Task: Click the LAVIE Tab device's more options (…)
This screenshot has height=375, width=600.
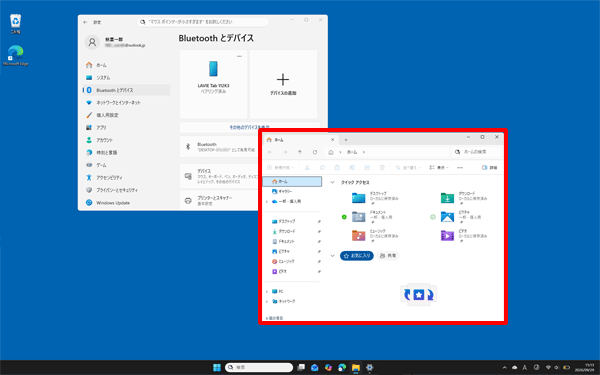Action: coord(240,56)
